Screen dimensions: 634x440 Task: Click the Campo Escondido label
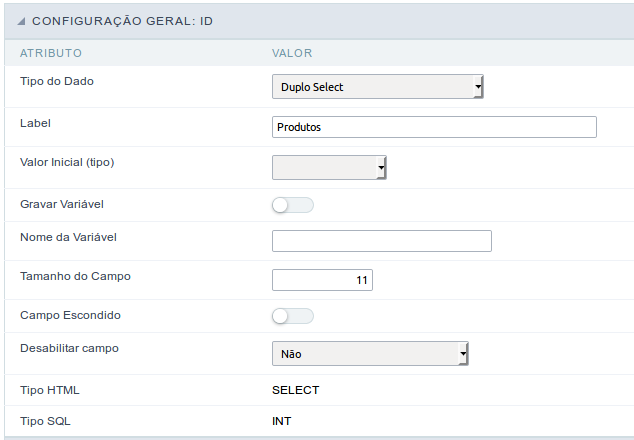[x=70, y=315]
